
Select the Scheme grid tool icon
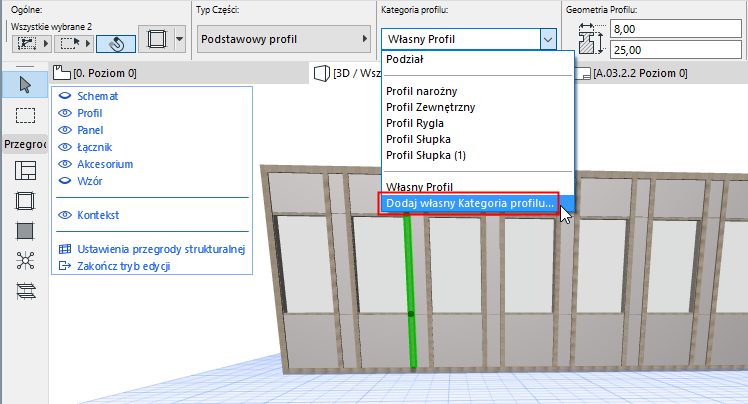25,171
